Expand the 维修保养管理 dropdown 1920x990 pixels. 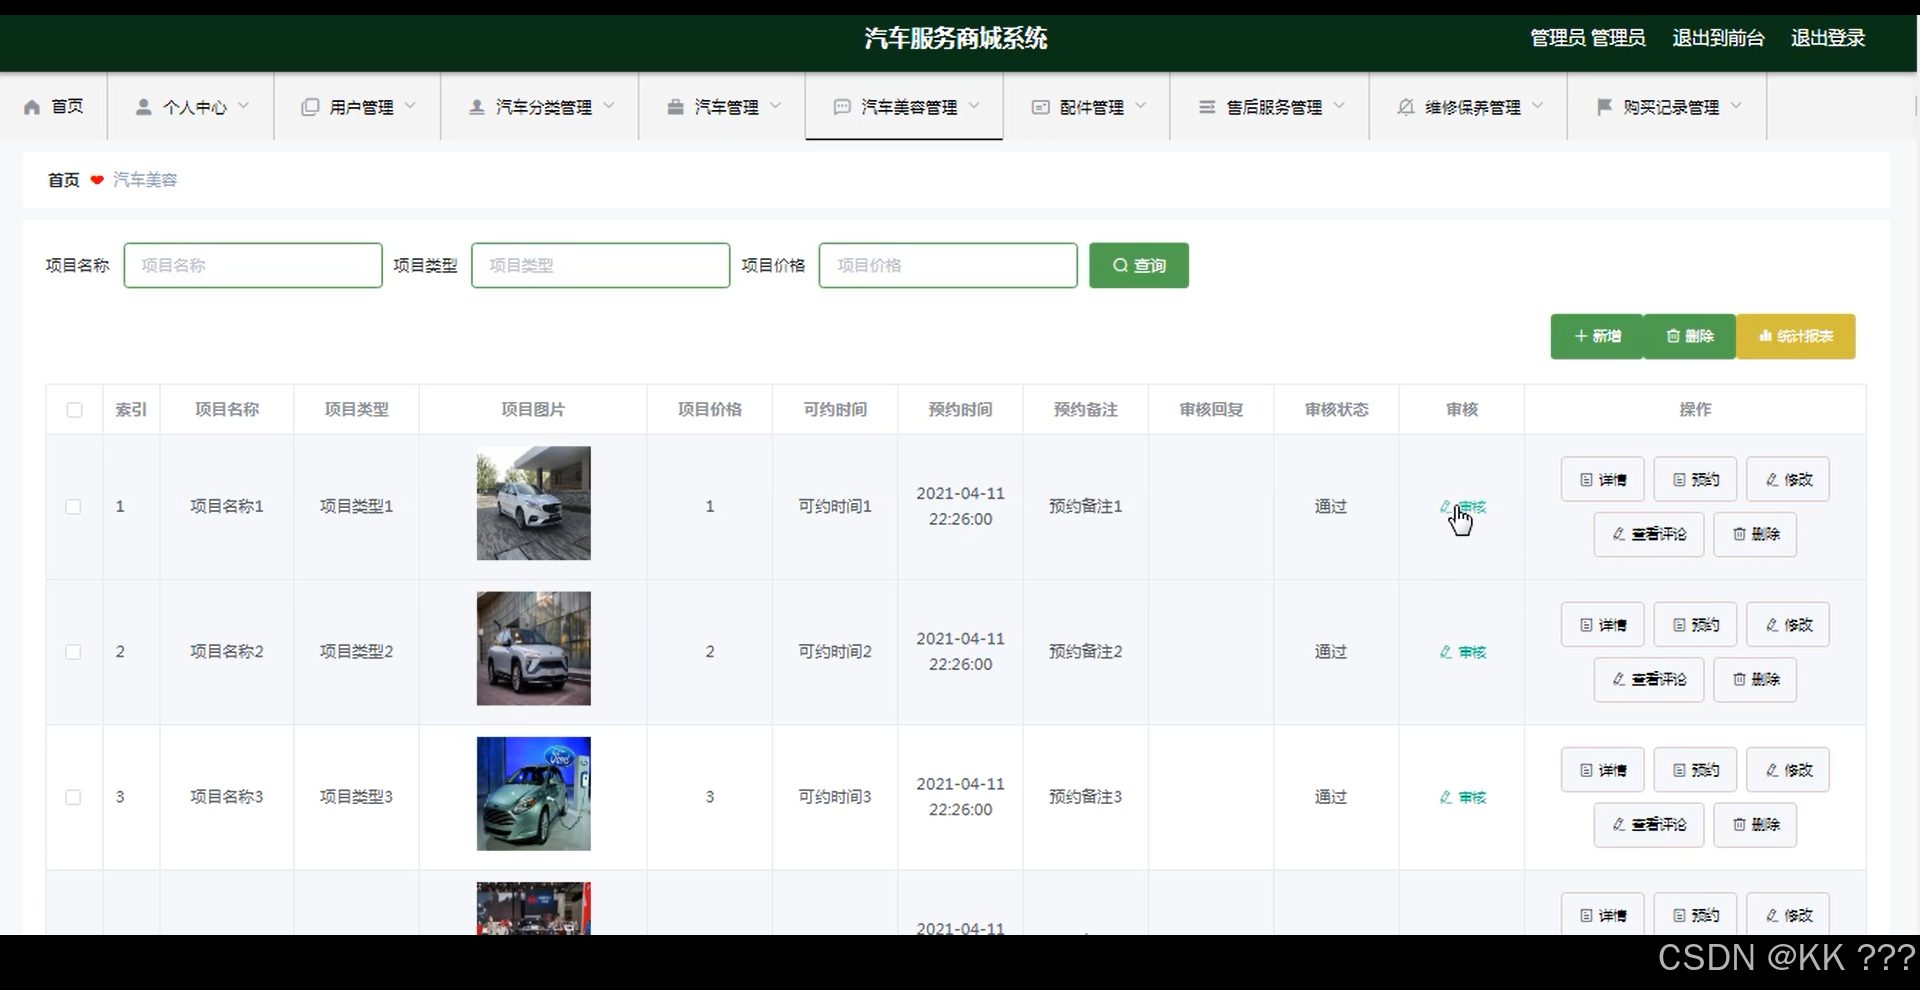click(x=1469, y=107)
